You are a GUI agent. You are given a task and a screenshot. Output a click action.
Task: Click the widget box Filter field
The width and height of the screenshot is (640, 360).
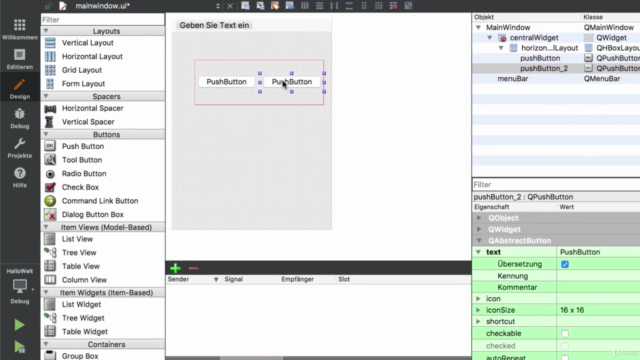(103, 20)
